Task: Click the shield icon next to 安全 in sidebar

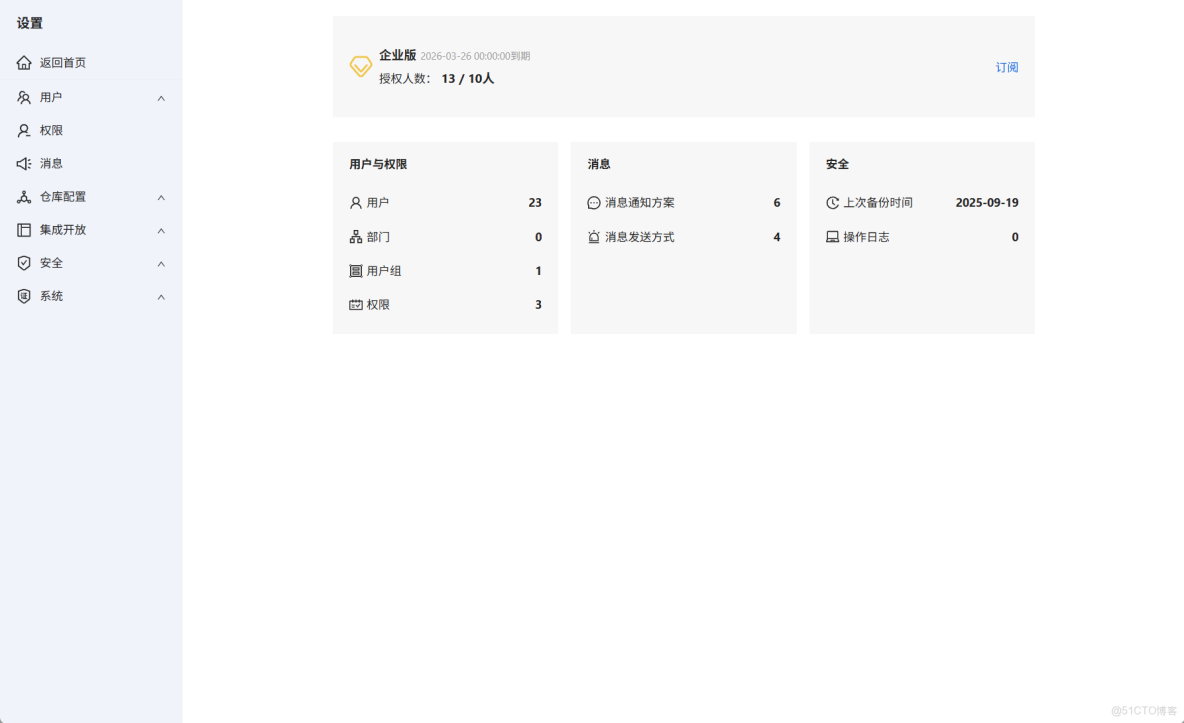Action: 24,263
